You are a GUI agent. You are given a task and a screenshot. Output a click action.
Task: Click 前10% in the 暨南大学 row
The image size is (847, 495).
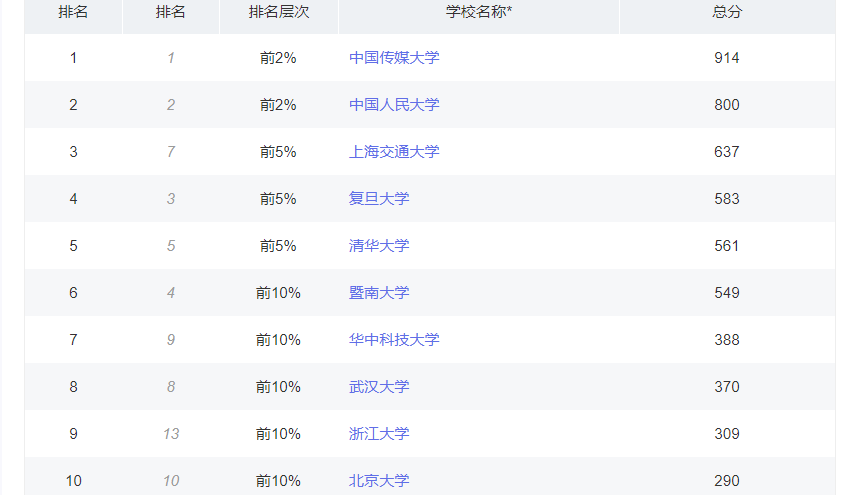tap(278, 293)
